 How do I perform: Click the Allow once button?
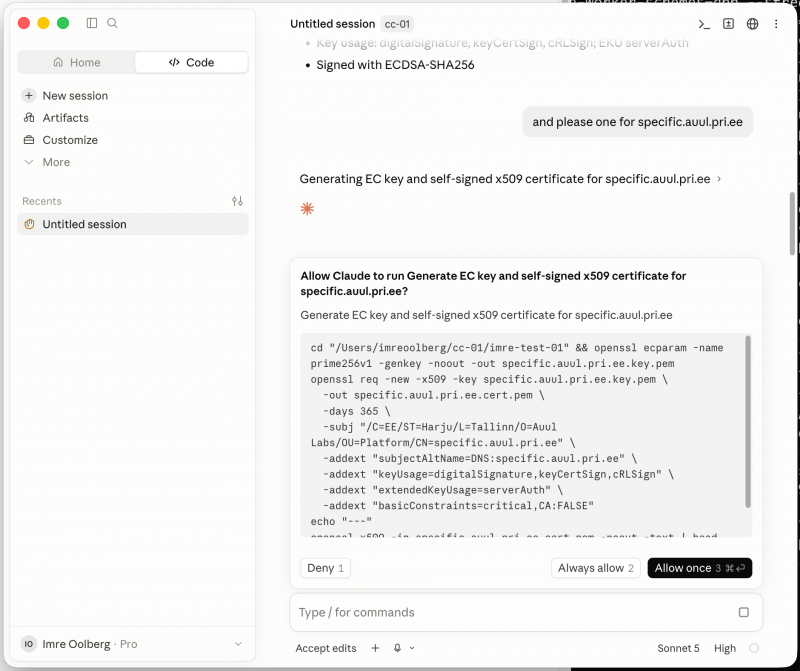(699, 568)
